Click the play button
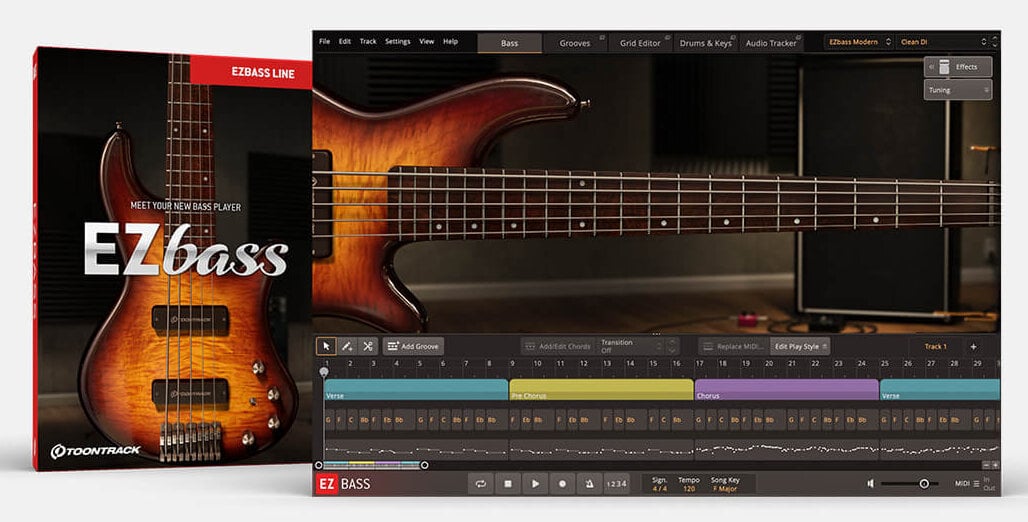1028x522 pixels. 535,484
